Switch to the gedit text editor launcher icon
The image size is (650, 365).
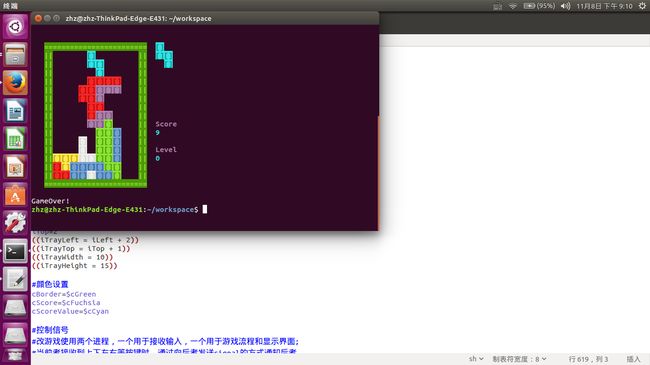coord(15,279)
